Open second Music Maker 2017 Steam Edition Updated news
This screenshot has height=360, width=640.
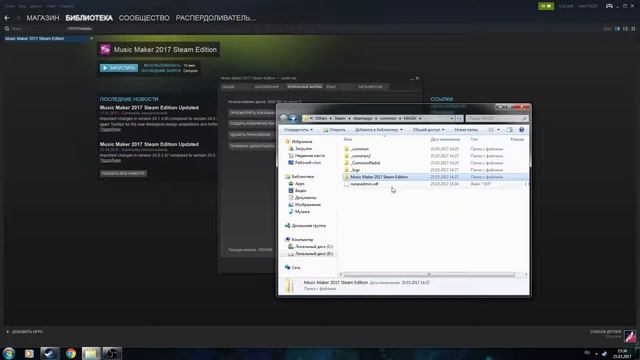coord(149,144)
